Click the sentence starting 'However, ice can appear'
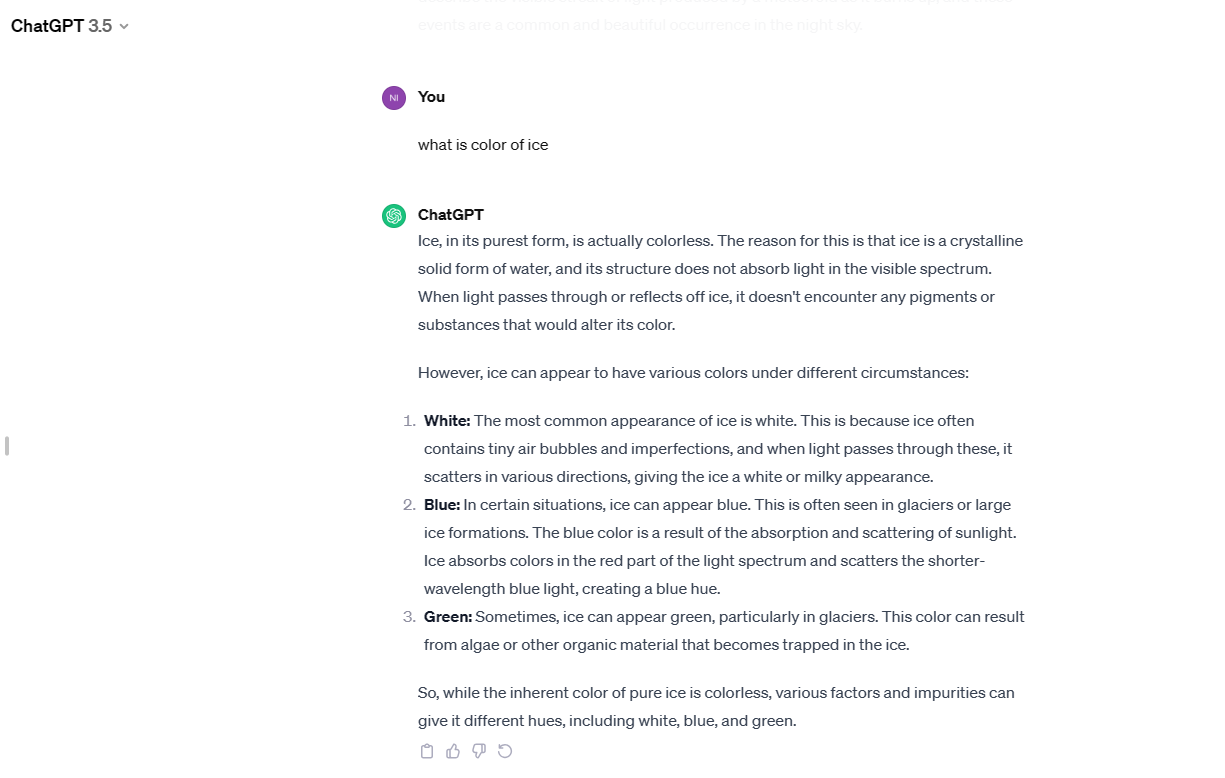1225x778 pixels. pyautogui.click(x=693, y=373)
